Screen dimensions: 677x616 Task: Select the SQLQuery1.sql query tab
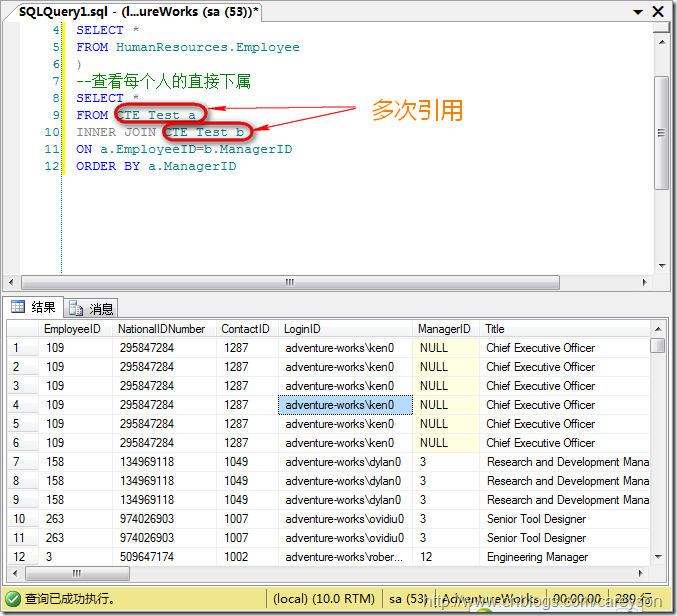click(x=138, y=12)
